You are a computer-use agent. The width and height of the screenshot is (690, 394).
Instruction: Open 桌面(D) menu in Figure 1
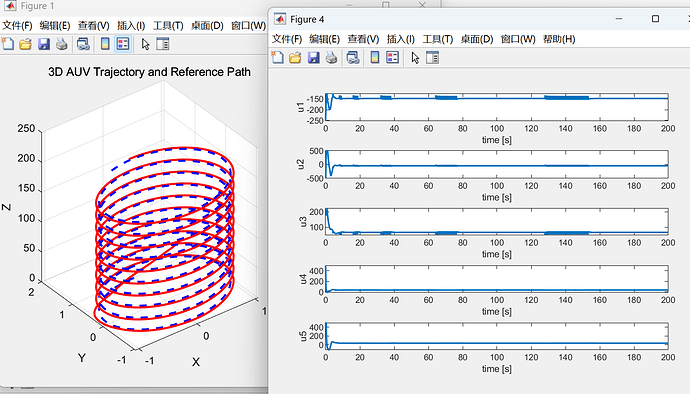click(x=207, y=26)
